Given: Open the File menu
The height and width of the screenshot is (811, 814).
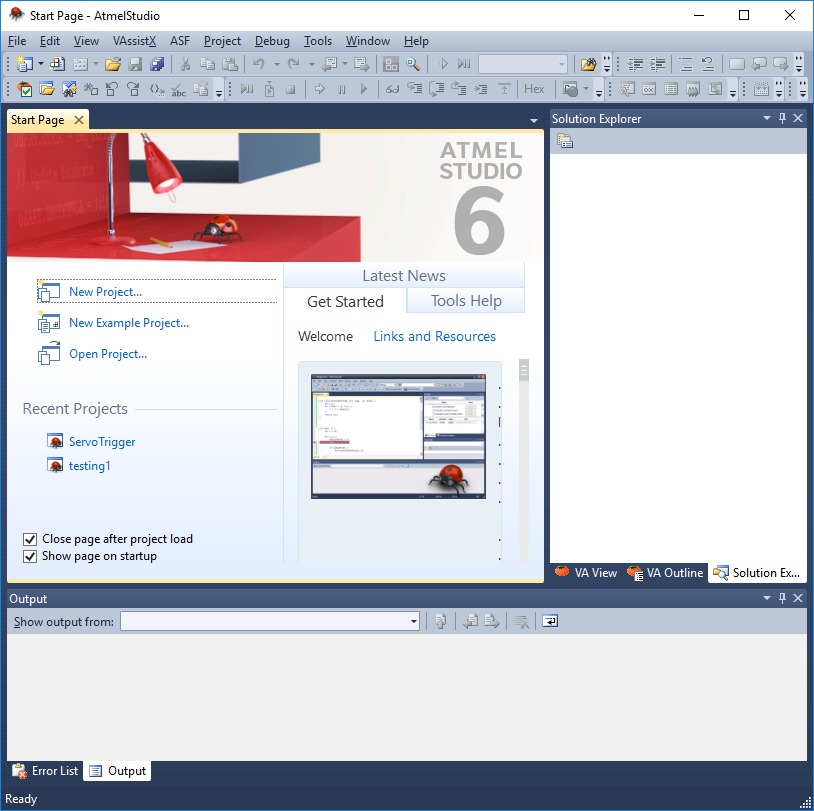Looking at the screenshot, I should (17, 41).
